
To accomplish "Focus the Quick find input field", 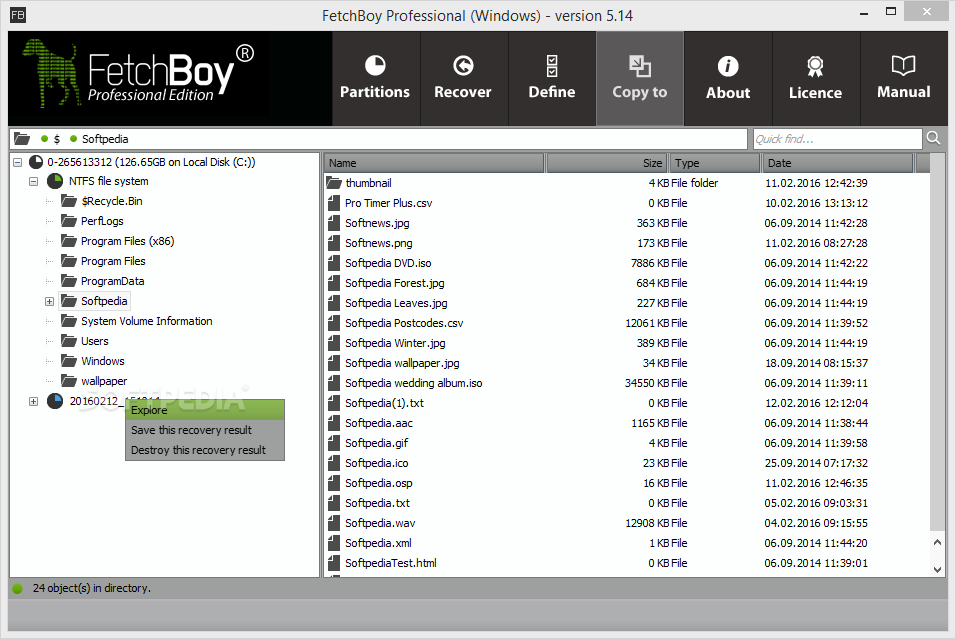I will coord(837,139).
